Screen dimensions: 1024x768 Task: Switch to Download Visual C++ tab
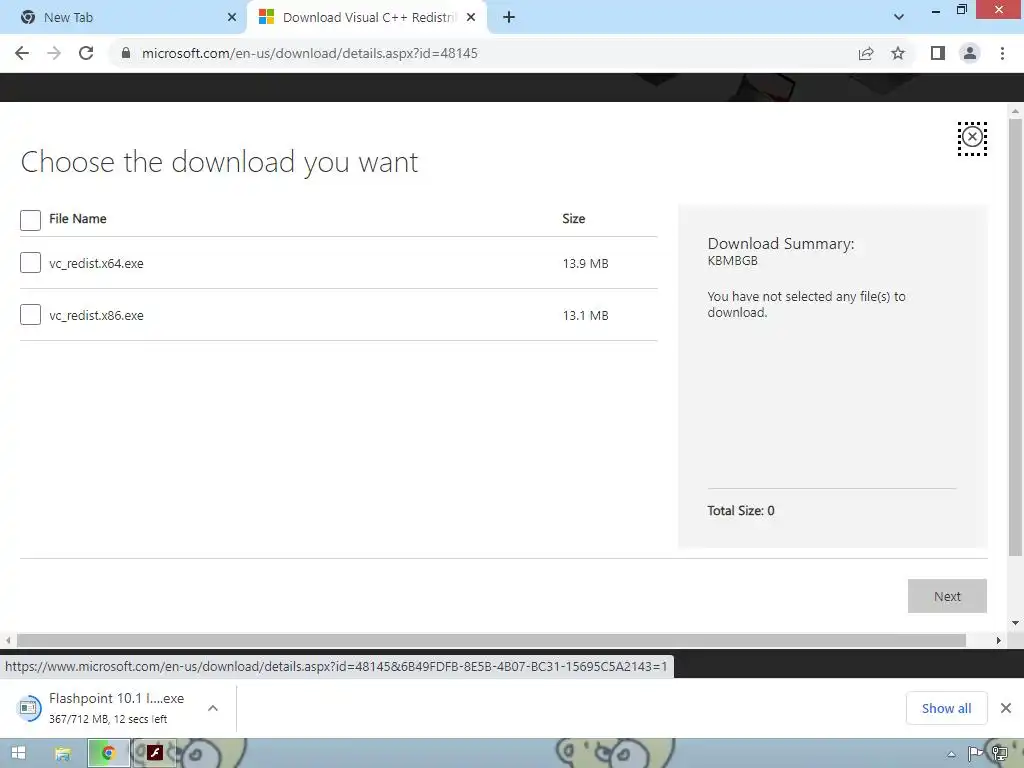(367, 18)
